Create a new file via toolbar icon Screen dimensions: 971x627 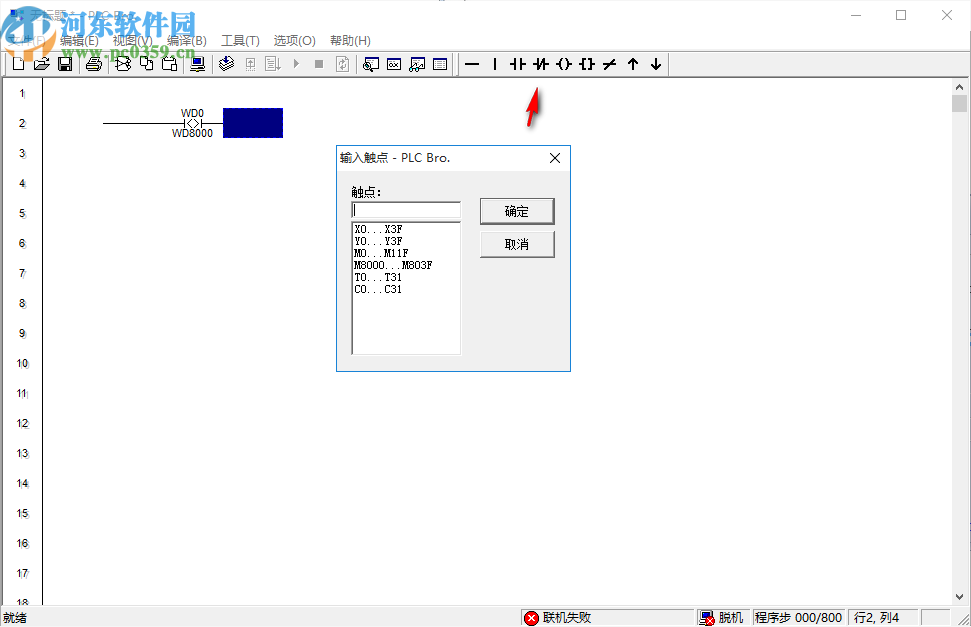pos(19,64)
